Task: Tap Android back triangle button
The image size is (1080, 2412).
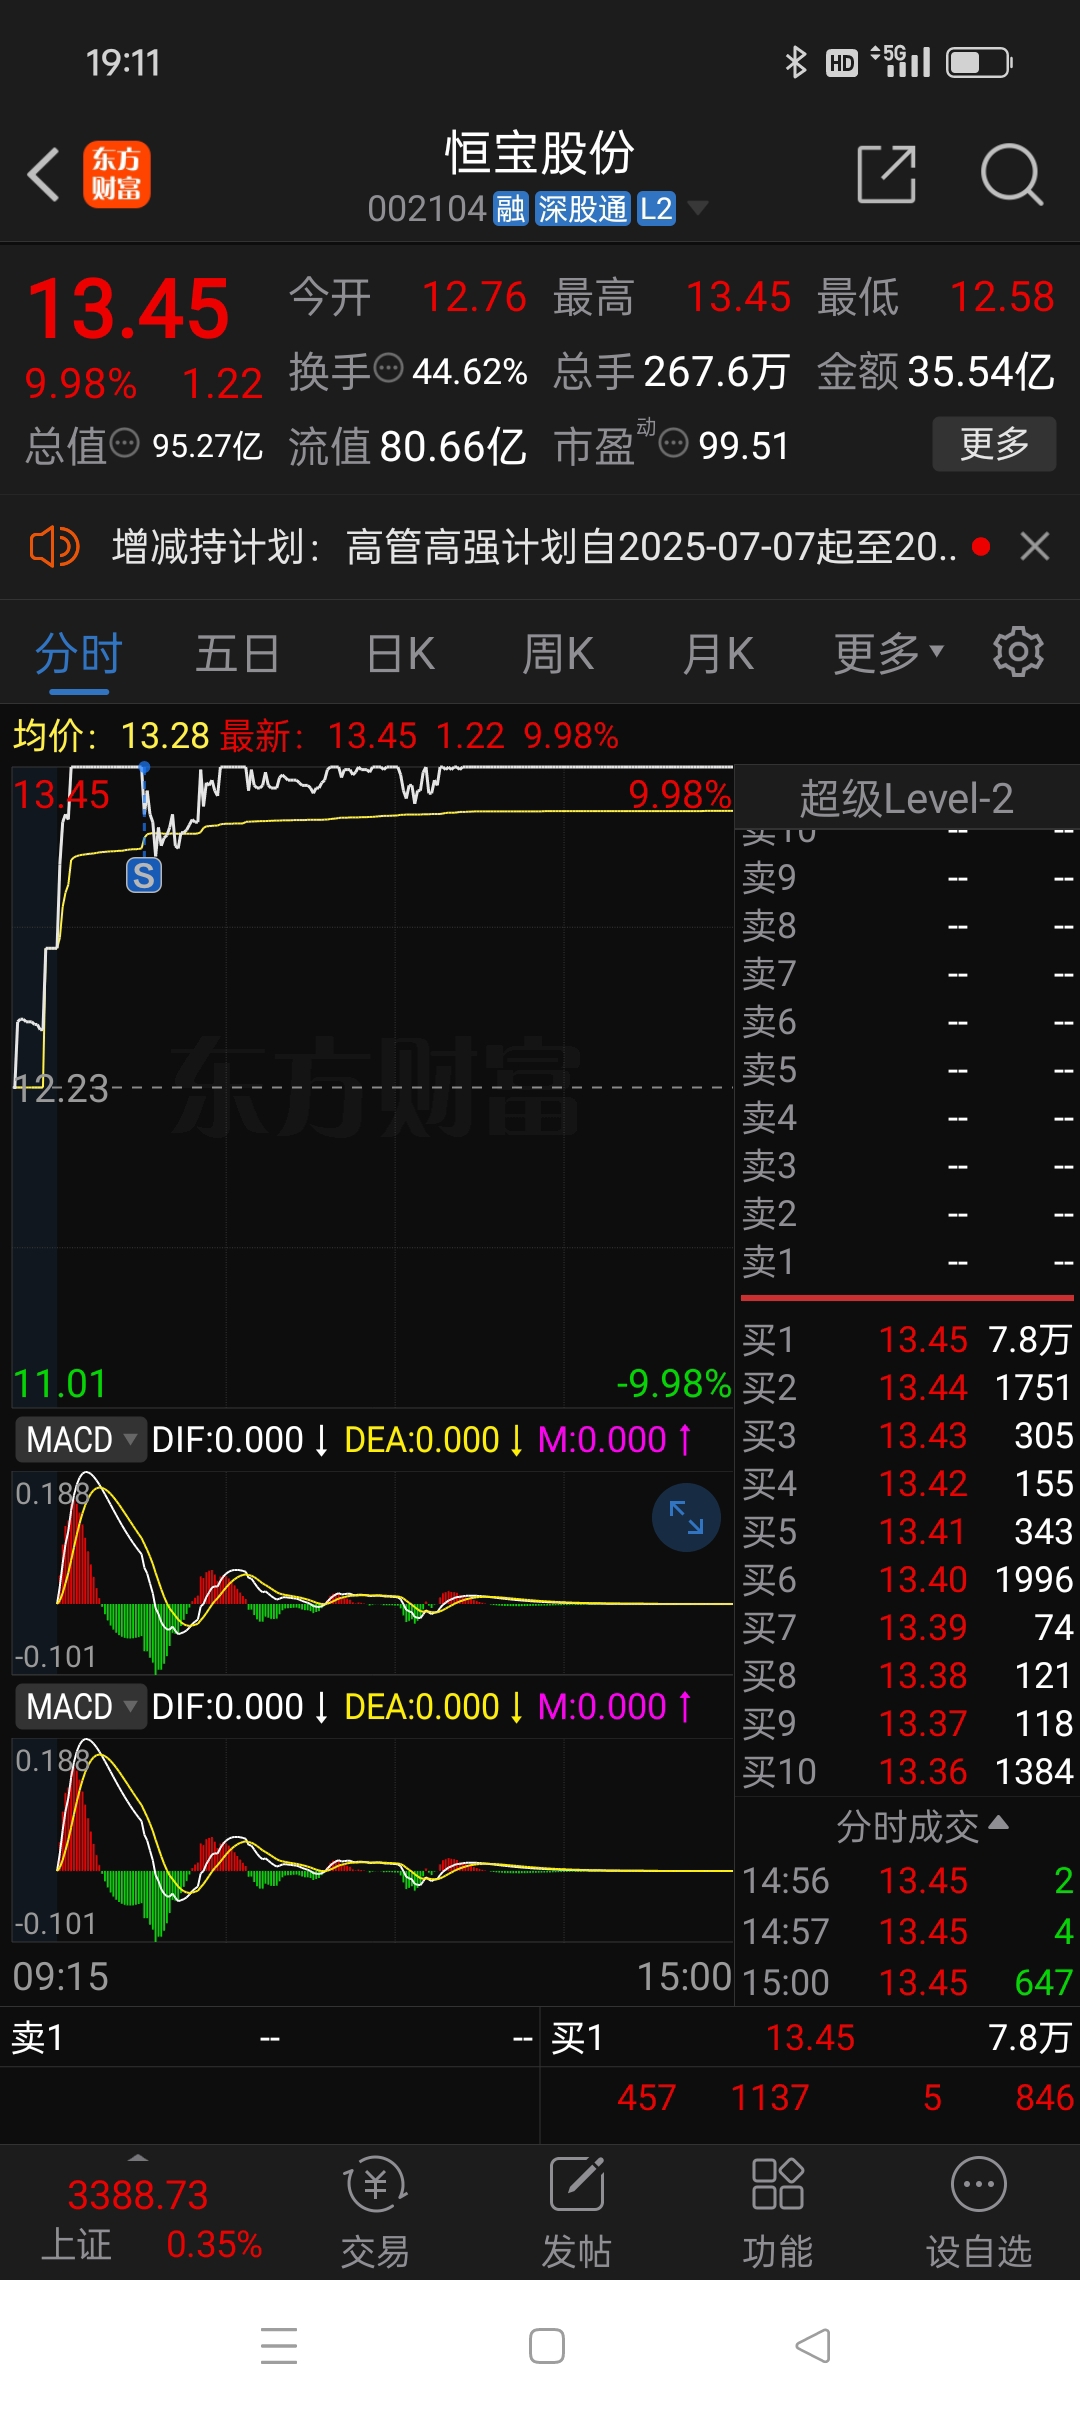Action: (x=813, y=2346)
